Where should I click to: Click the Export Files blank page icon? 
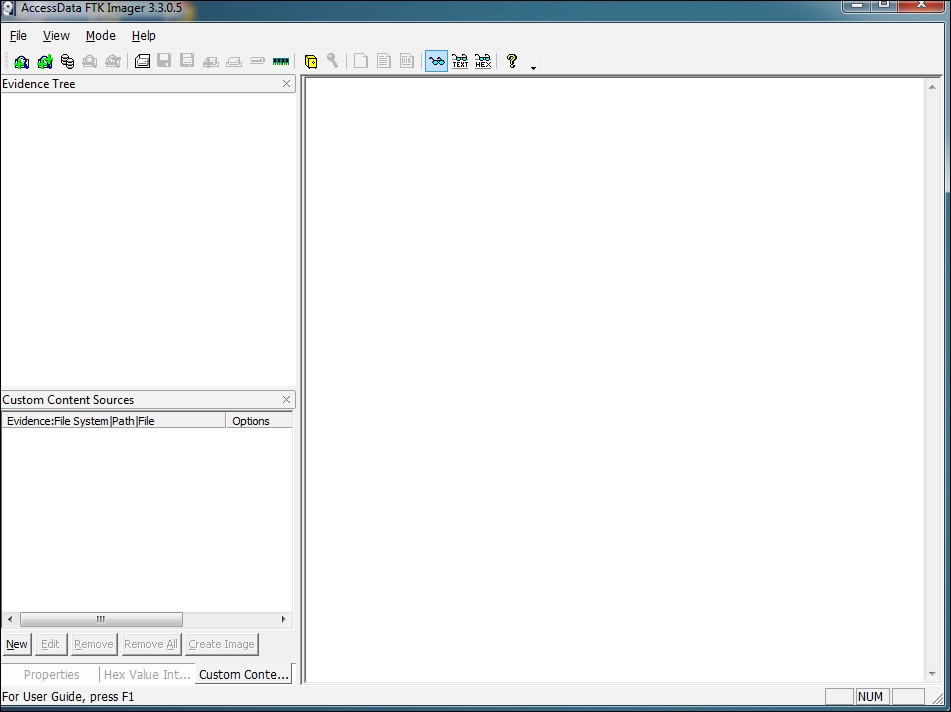(361, 61)
